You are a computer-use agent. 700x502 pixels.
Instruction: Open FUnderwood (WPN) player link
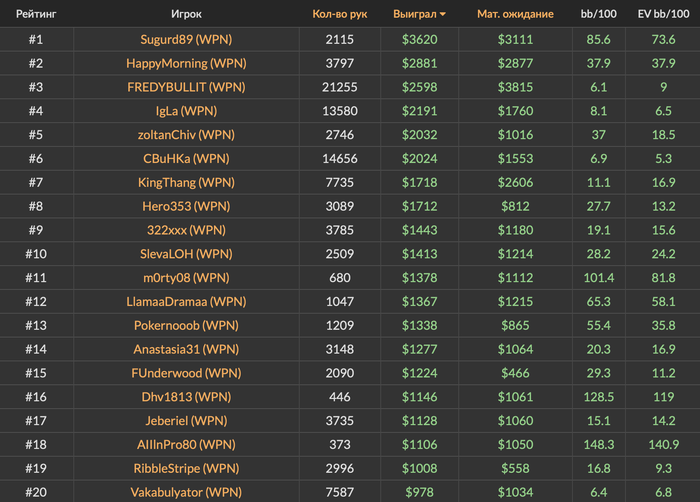point(186,373)
